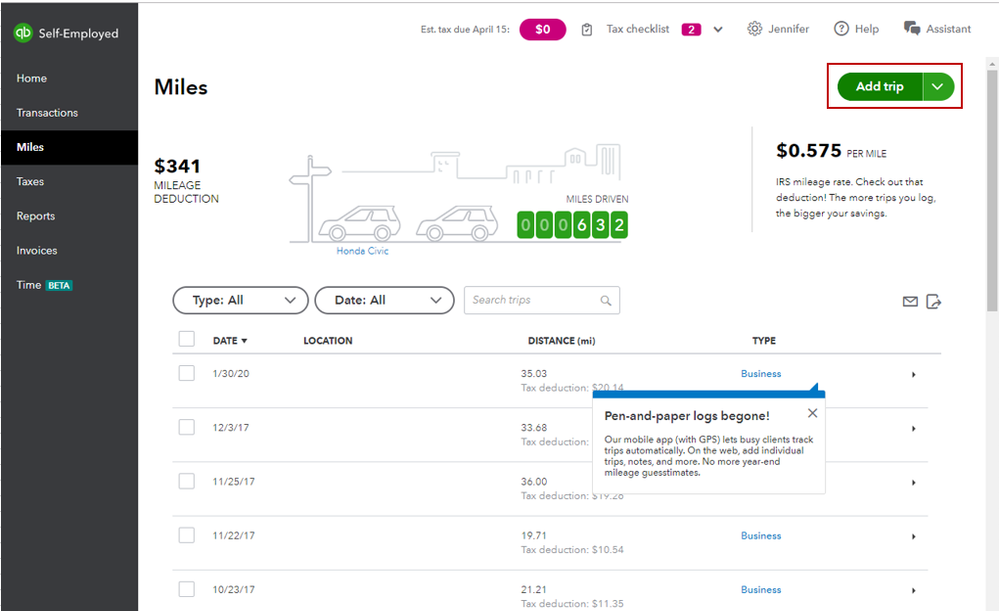Click the $0 estimated tax pill
Image resolution: width=999 pixels, height=611 pixels.
(x=542, y=29)
